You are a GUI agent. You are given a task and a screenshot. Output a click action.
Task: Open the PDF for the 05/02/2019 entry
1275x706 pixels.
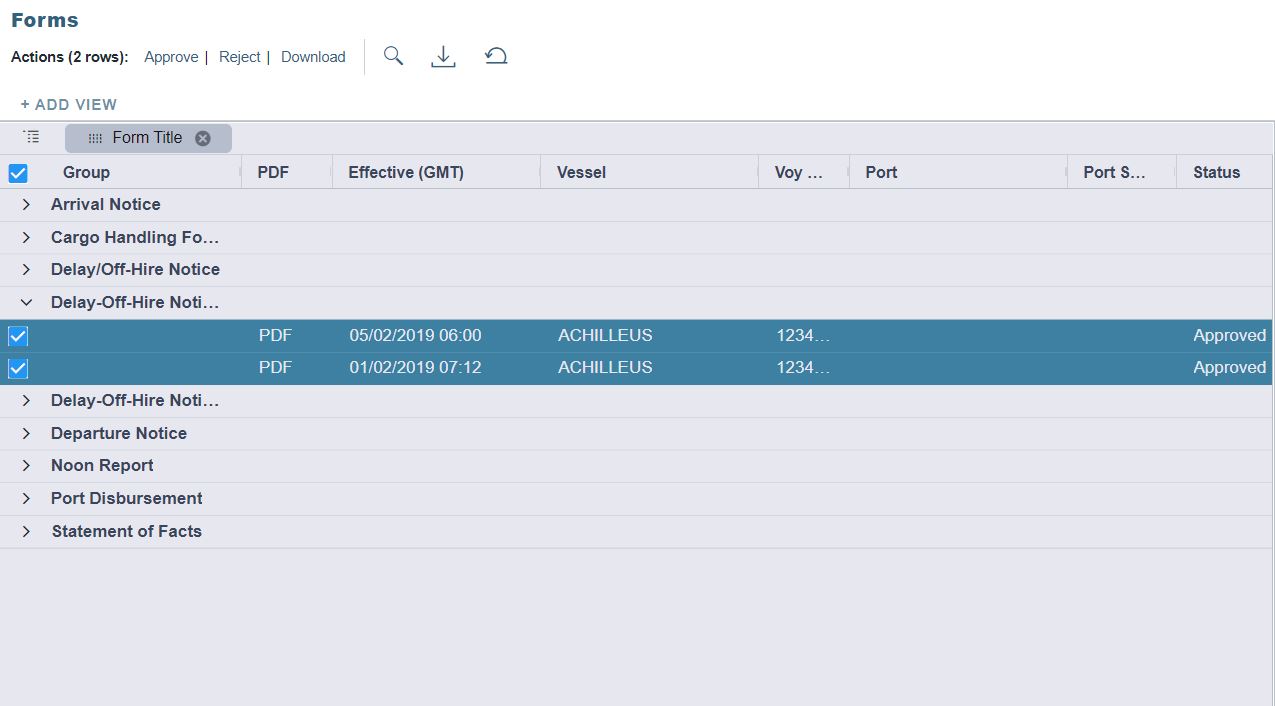tap(275, 335)
